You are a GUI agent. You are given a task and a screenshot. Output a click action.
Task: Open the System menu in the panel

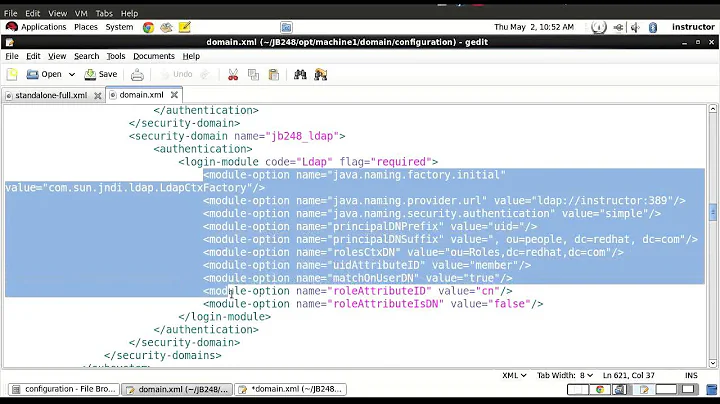click(x=119, y=27)
